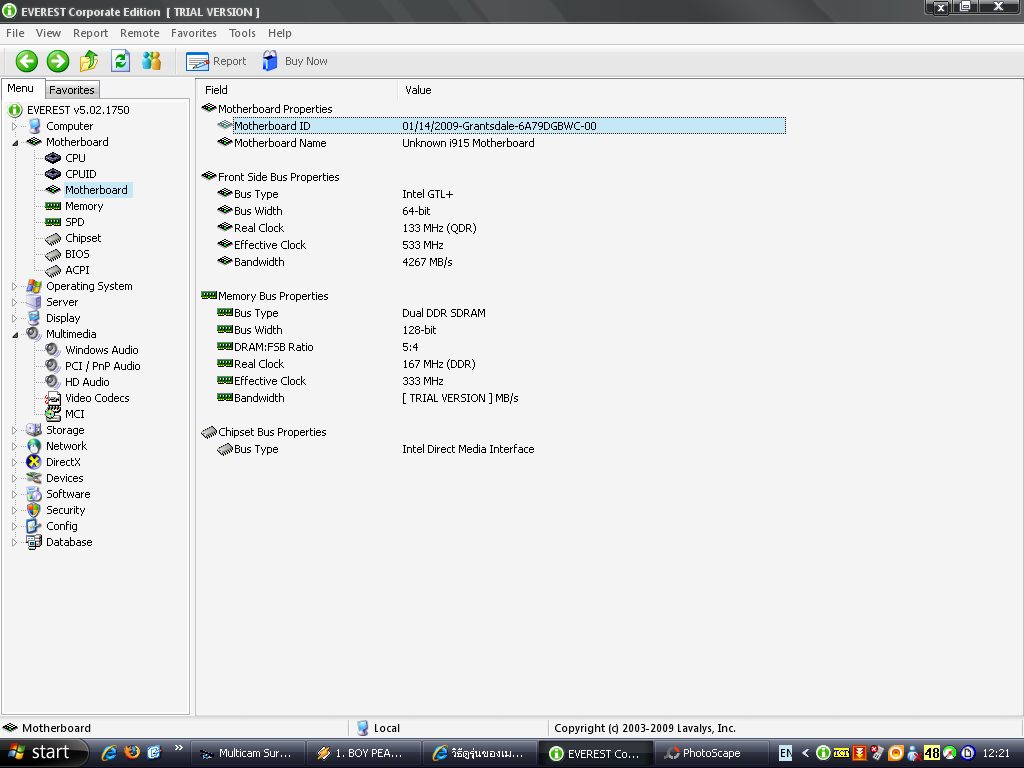Viewport: 1024px width, 768px height.
Task: Select the BIOS icon in tree
Action: 53,254
